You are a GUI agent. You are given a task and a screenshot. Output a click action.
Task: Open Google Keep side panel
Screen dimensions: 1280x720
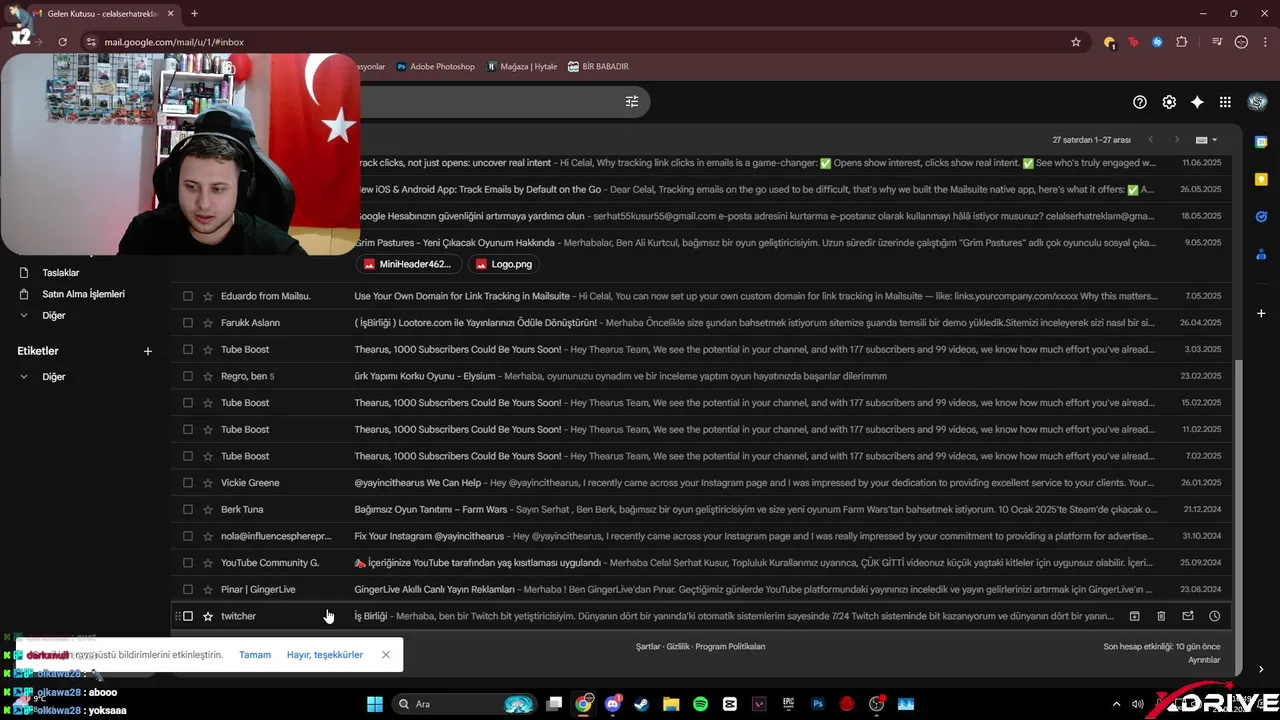click(x=1261, y=179)
